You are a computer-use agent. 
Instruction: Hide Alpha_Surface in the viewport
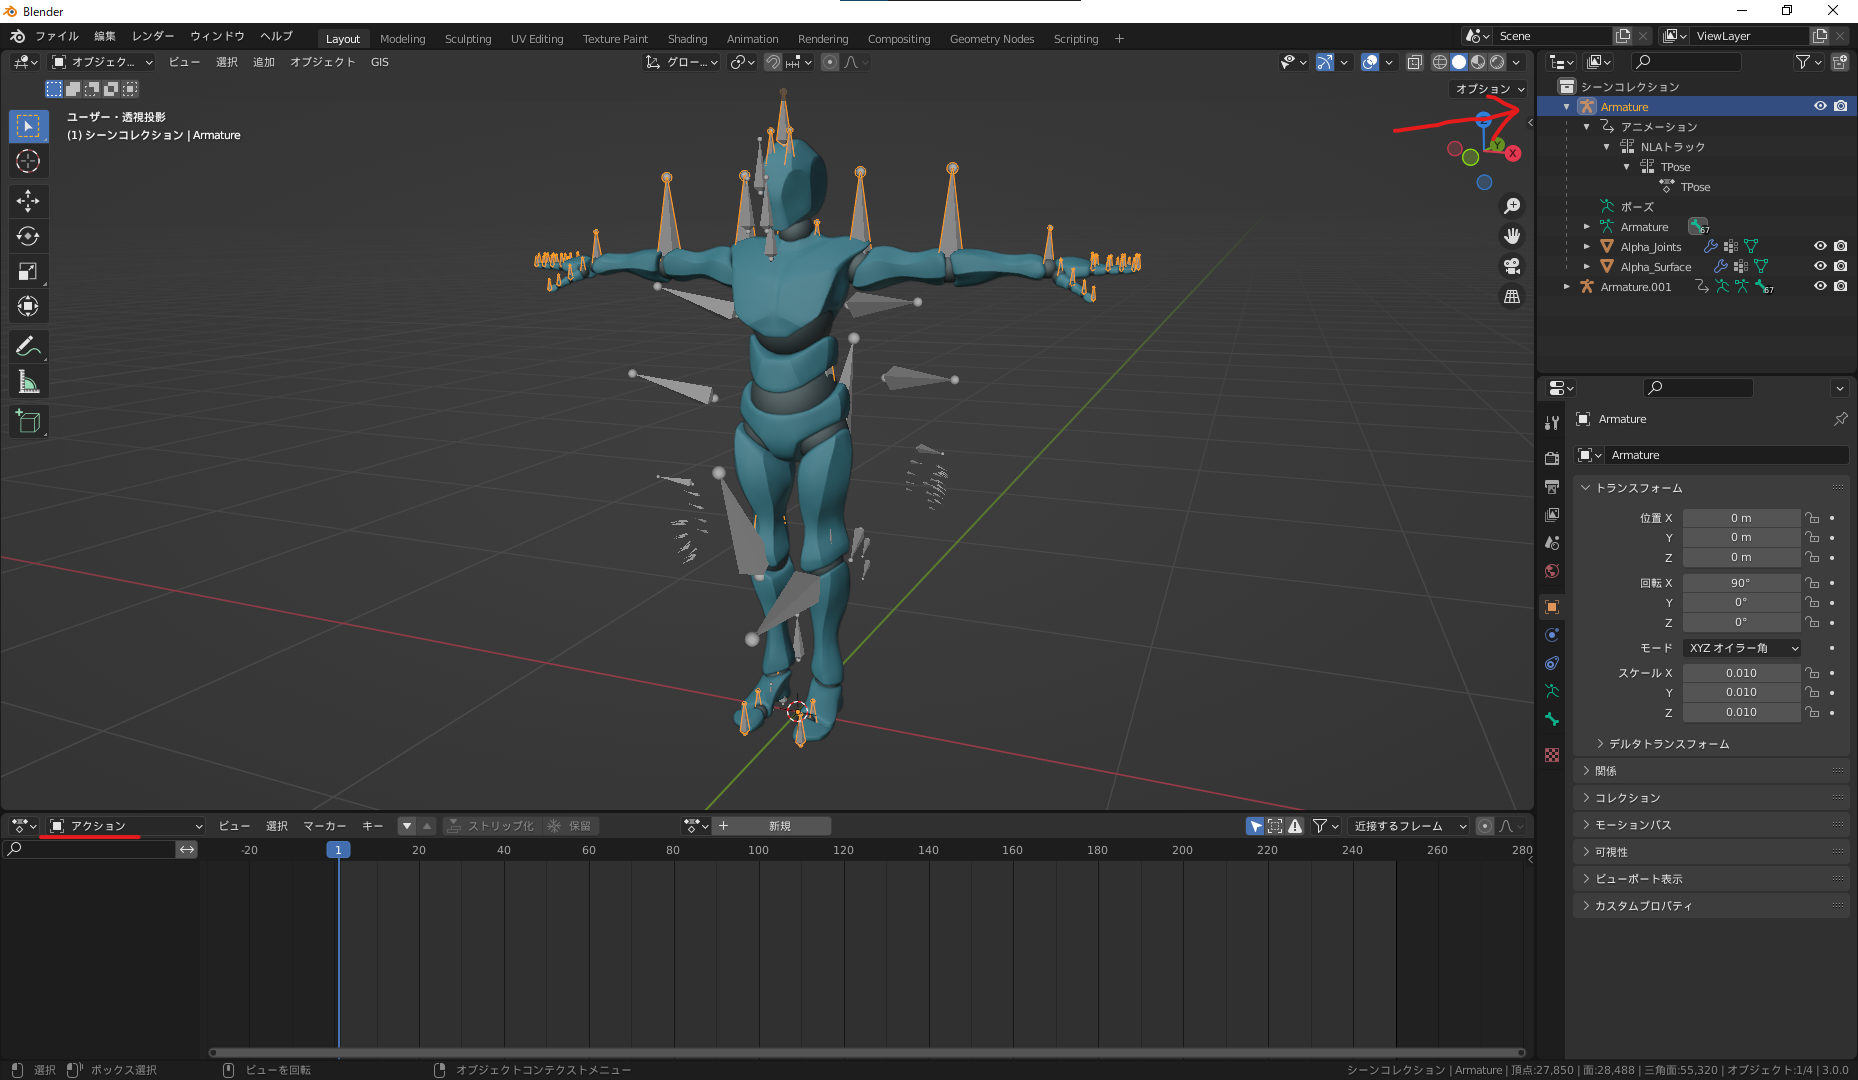click(1820, 266)
